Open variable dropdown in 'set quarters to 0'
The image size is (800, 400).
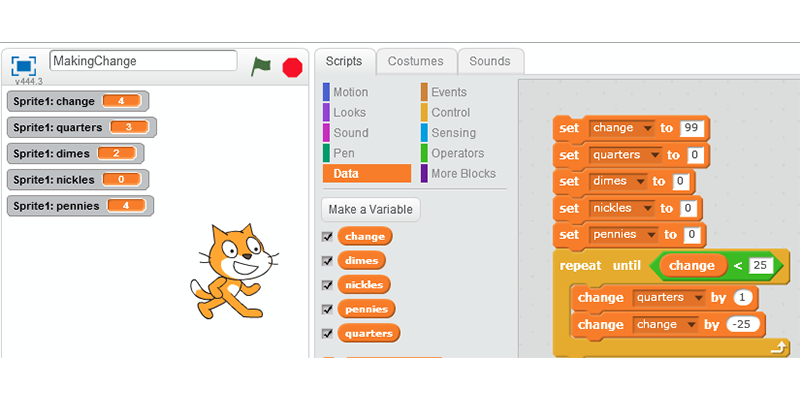click(x=655, y=155)
